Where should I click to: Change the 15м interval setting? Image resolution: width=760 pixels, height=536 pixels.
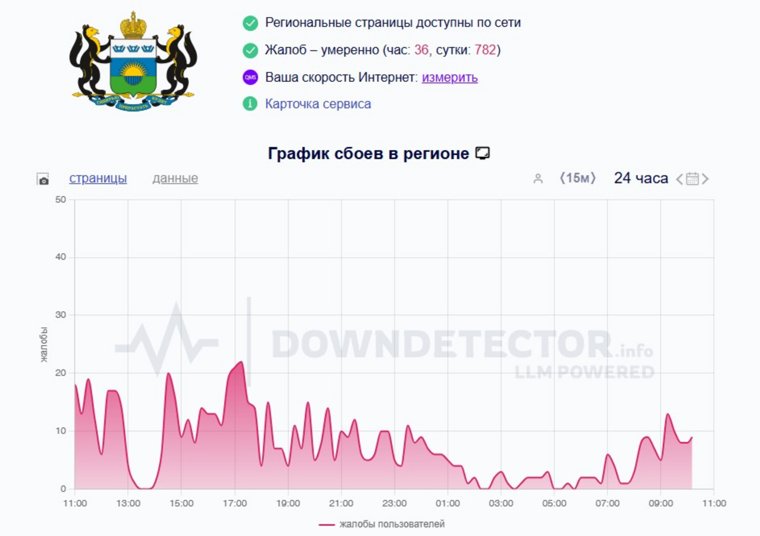click(x=577, y=178)
